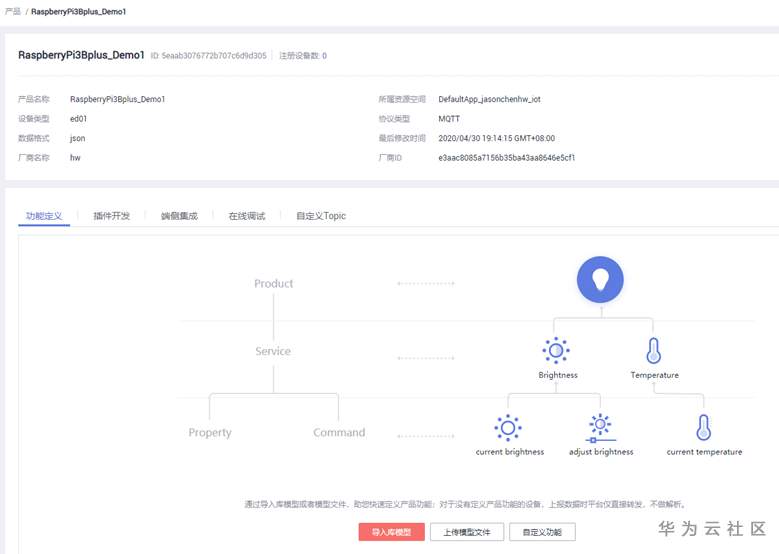Click the current temperature thermometer icon
779x554 pixels.
pyautogui.click(x=703, y=427)
